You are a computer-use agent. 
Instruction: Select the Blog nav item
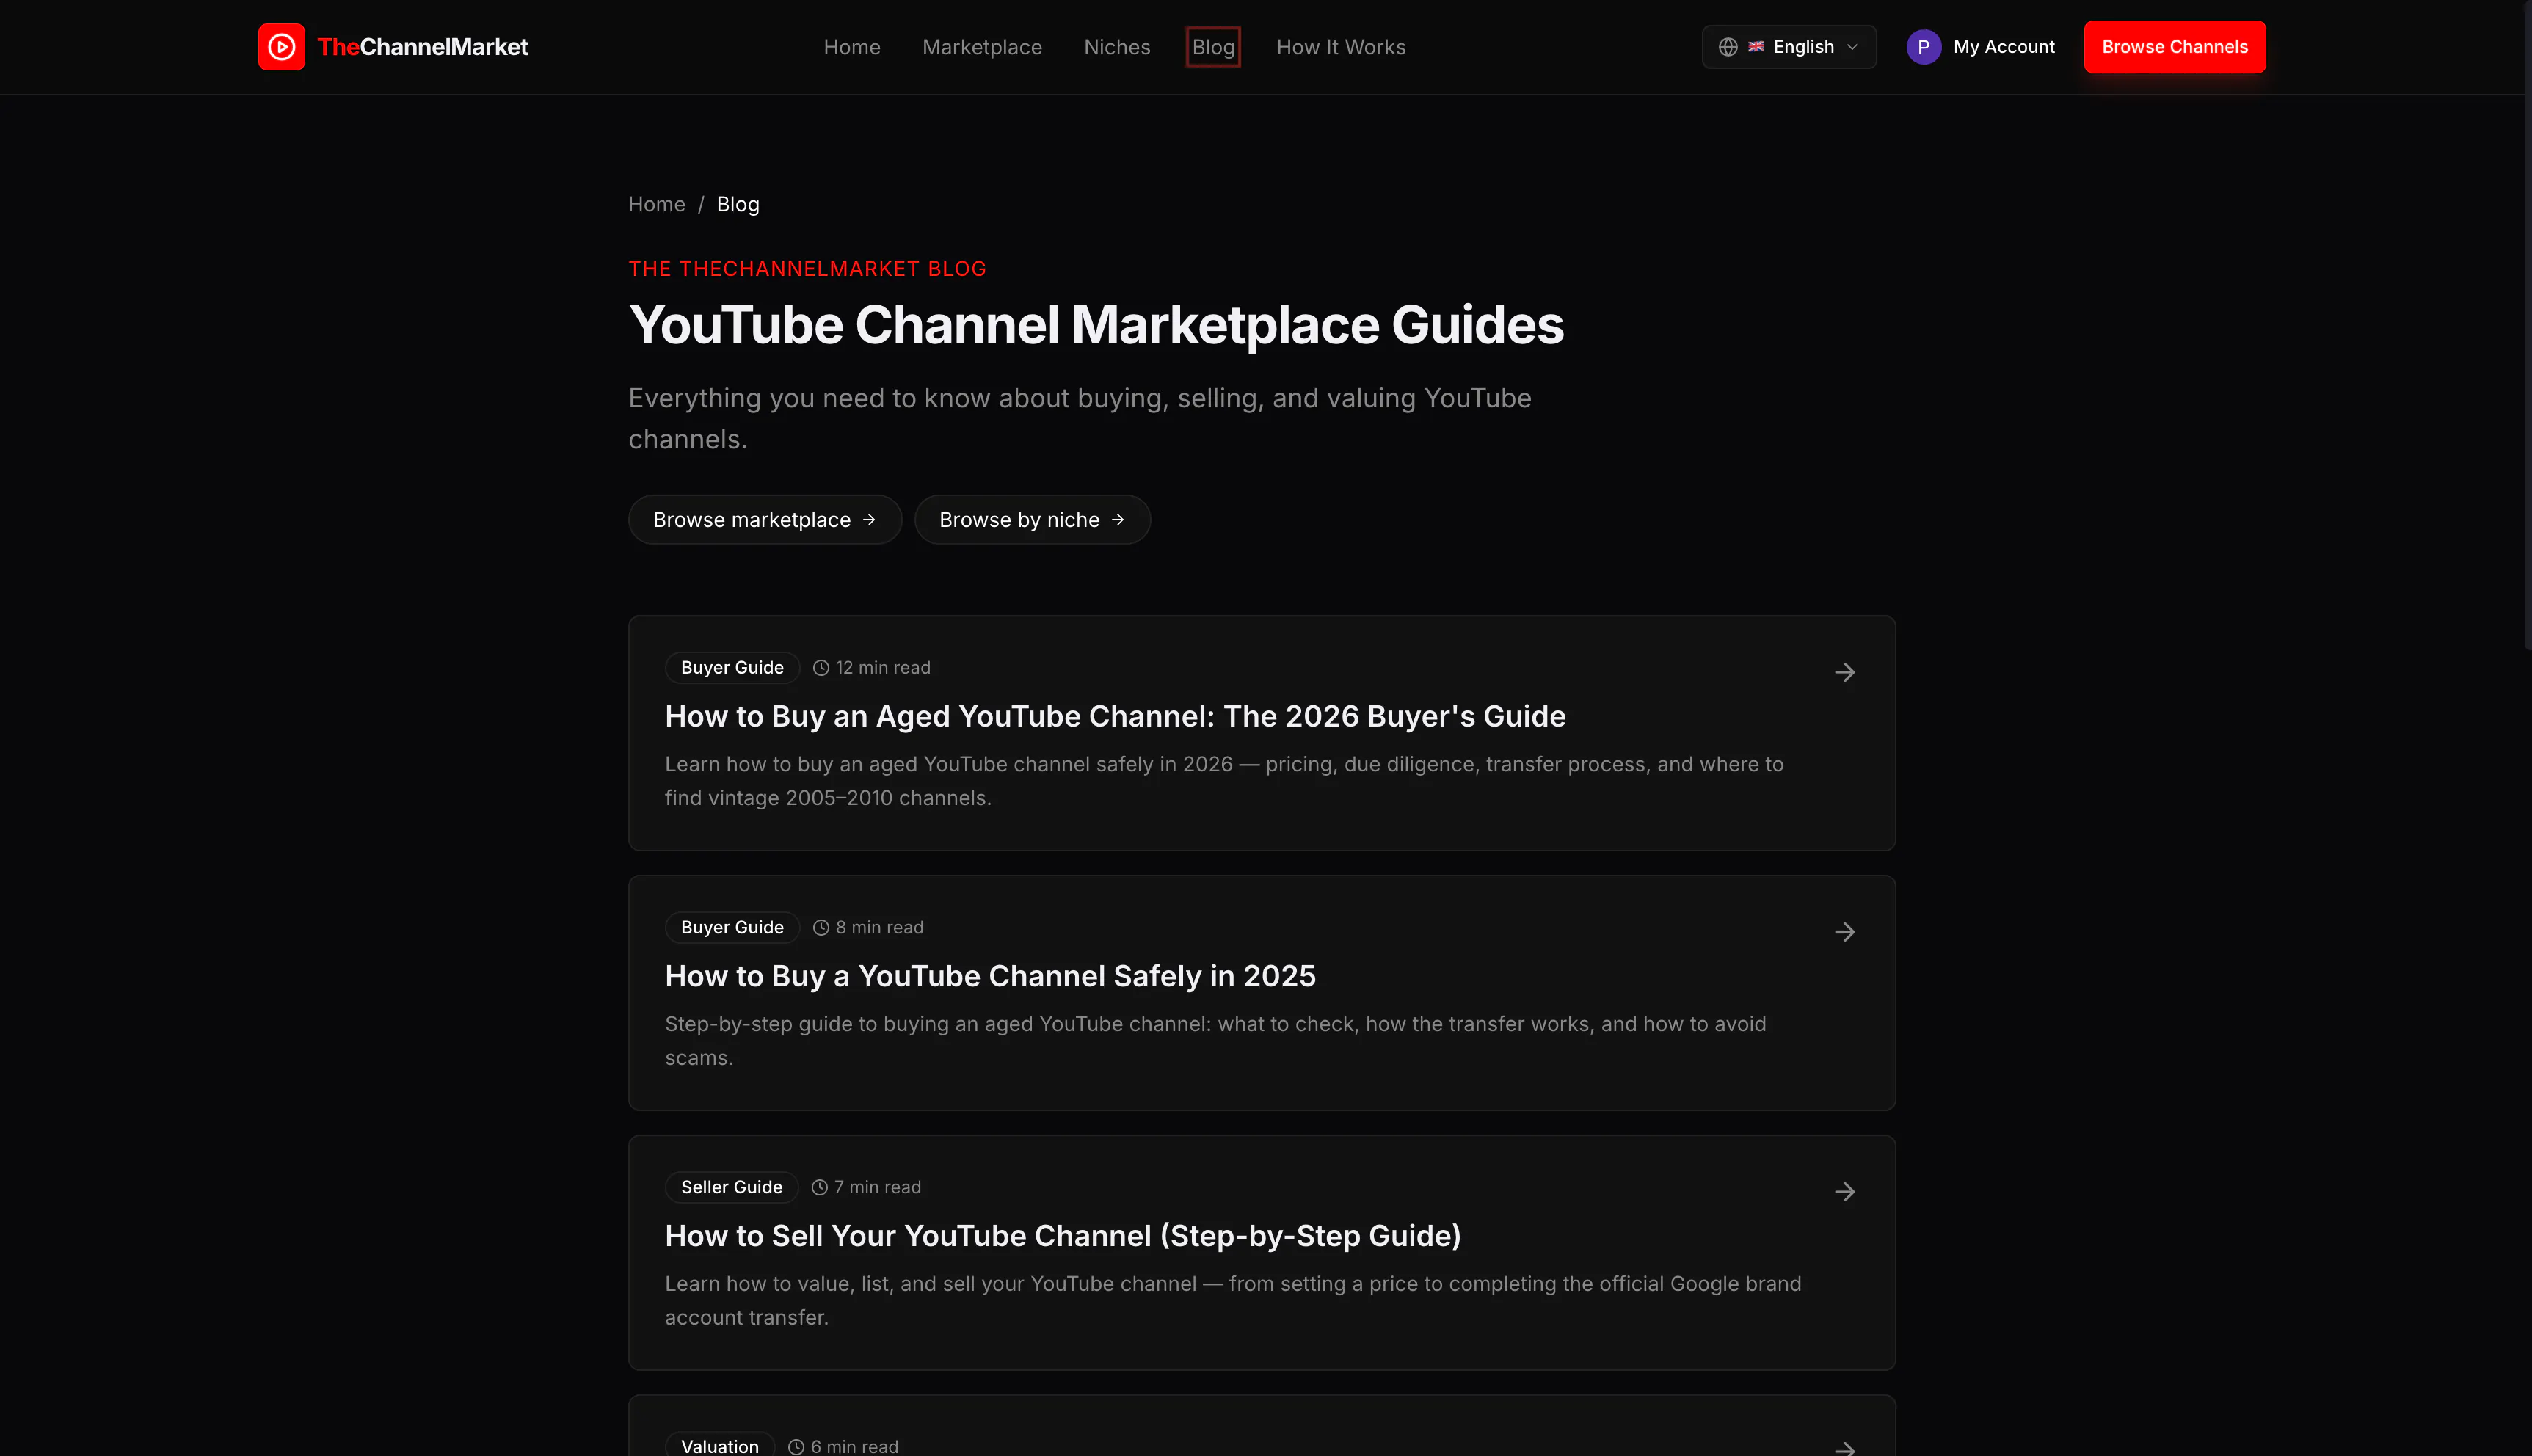[1213, 47]
